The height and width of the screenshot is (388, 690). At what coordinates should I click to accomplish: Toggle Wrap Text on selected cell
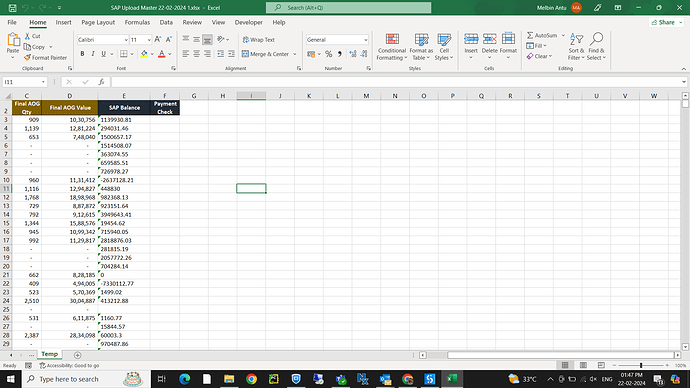point(259,40)
